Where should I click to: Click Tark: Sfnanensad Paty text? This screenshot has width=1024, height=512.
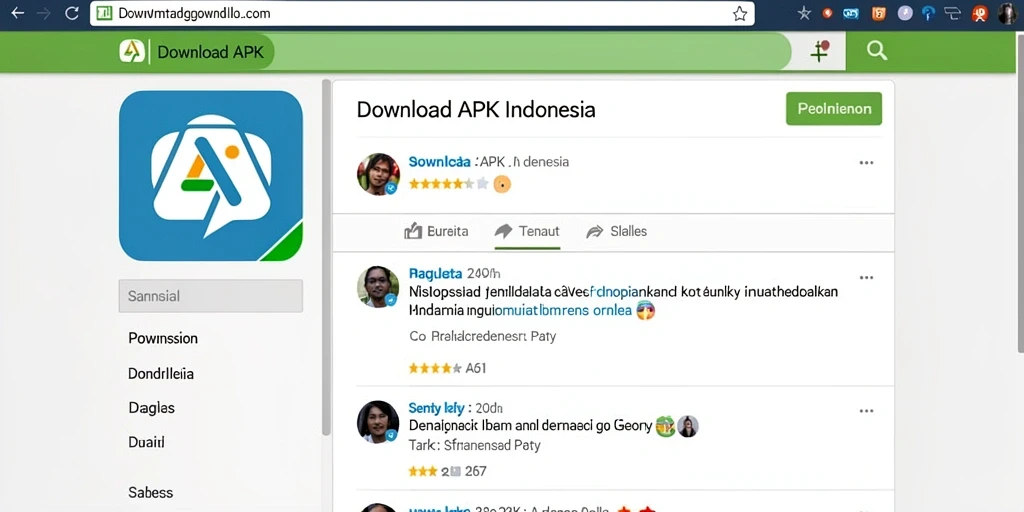475,445
